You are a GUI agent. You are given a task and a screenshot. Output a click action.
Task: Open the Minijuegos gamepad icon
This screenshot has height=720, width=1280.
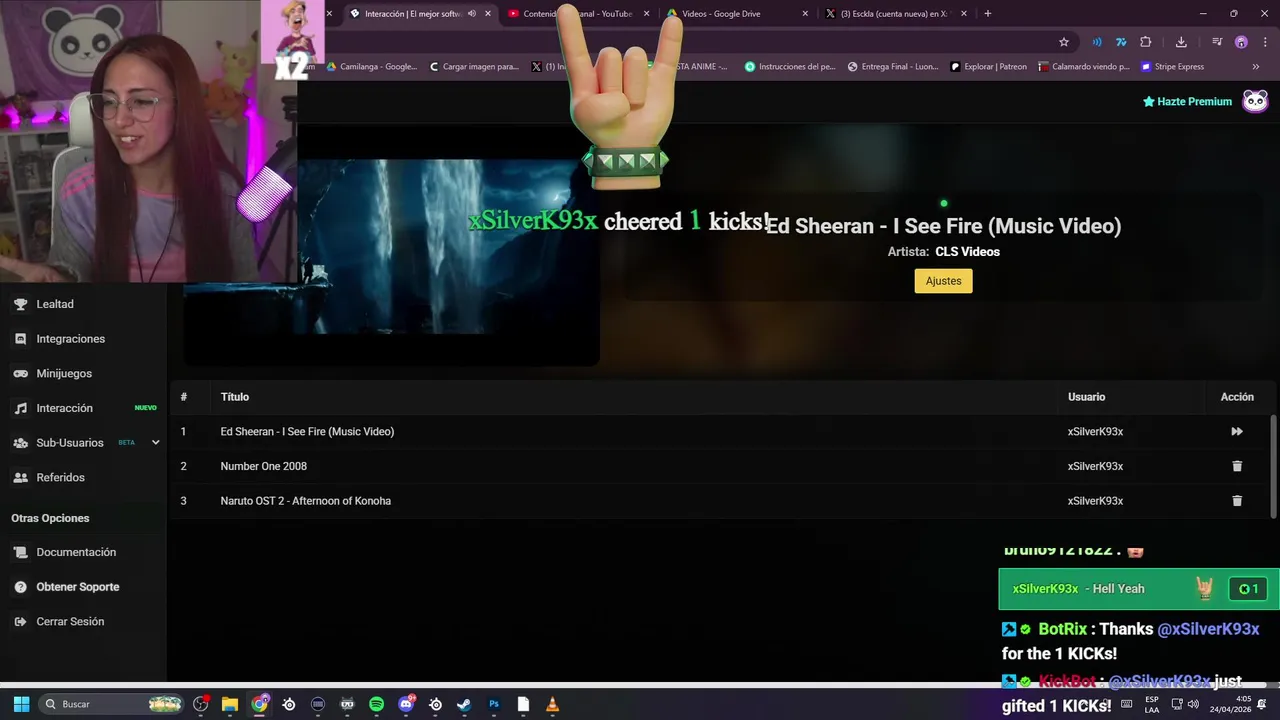(x=20, y=373)
